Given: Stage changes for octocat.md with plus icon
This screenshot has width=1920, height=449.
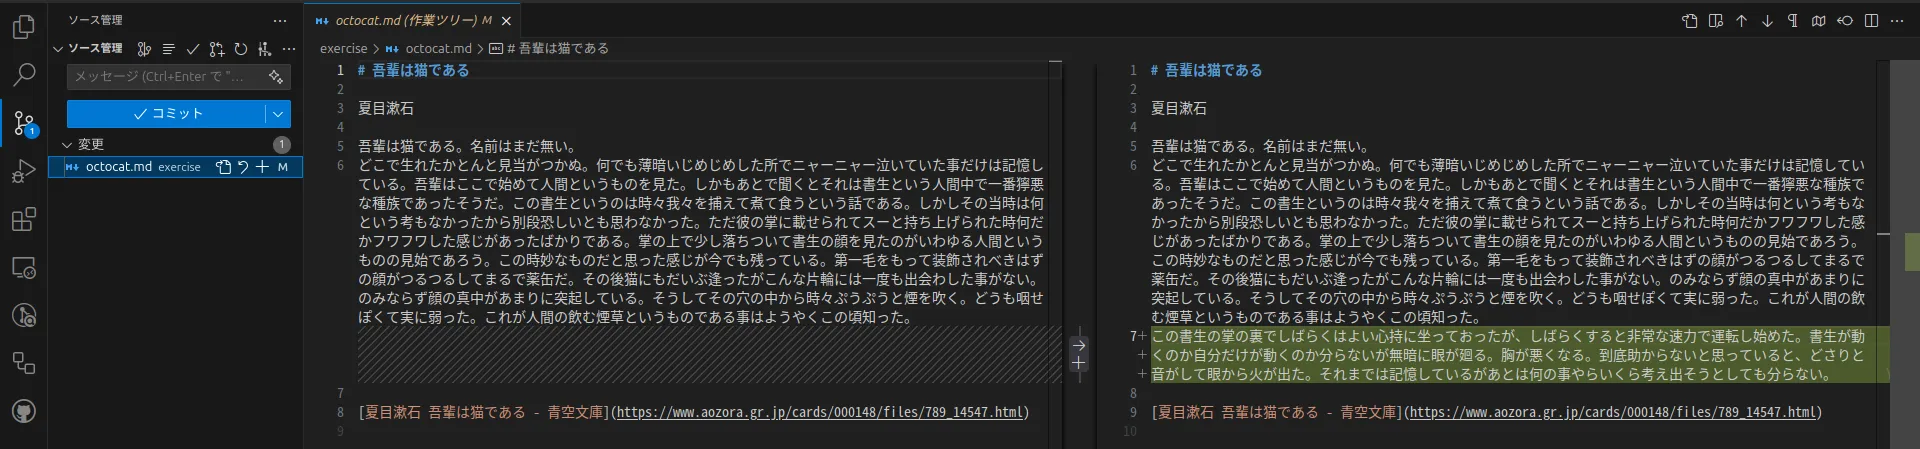Looking at the screenshot, I should click(262, 167).
